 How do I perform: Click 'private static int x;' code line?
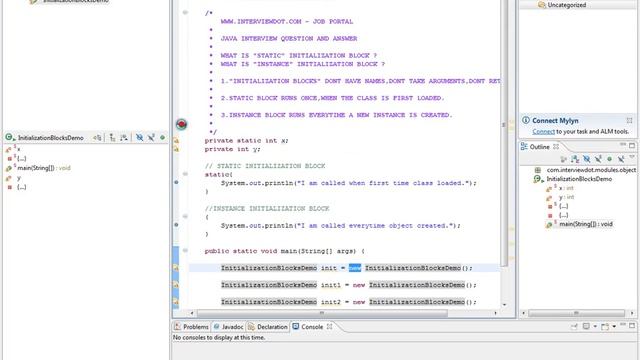click(x=247, y=140)
